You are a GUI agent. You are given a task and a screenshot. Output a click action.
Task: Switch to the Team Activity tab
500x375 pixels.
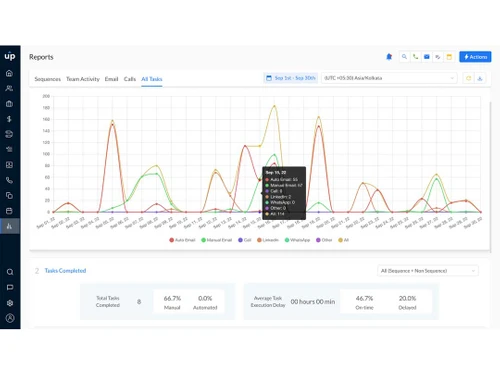(x=83, y=79)
